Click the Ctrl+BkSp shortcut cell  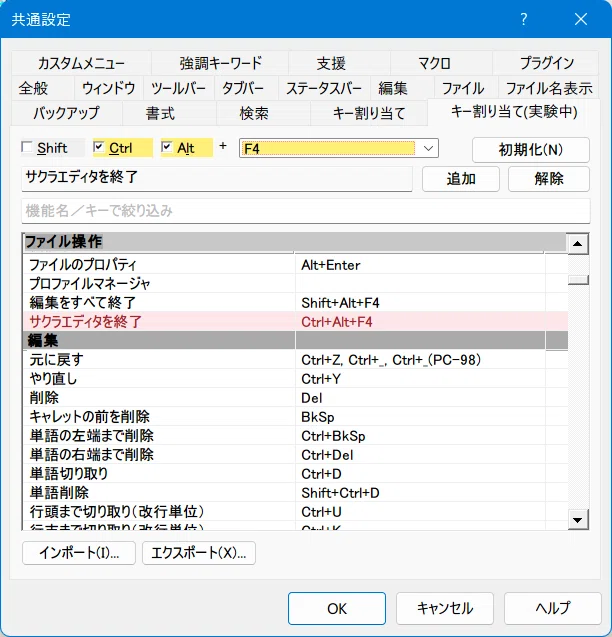pyautogui.click(x=420, y=436)
